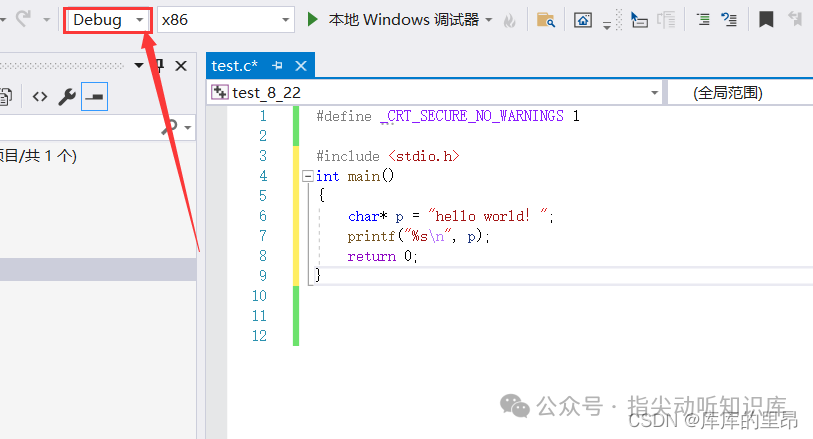Open the Debug configuration dropdown

coord(108,20)
